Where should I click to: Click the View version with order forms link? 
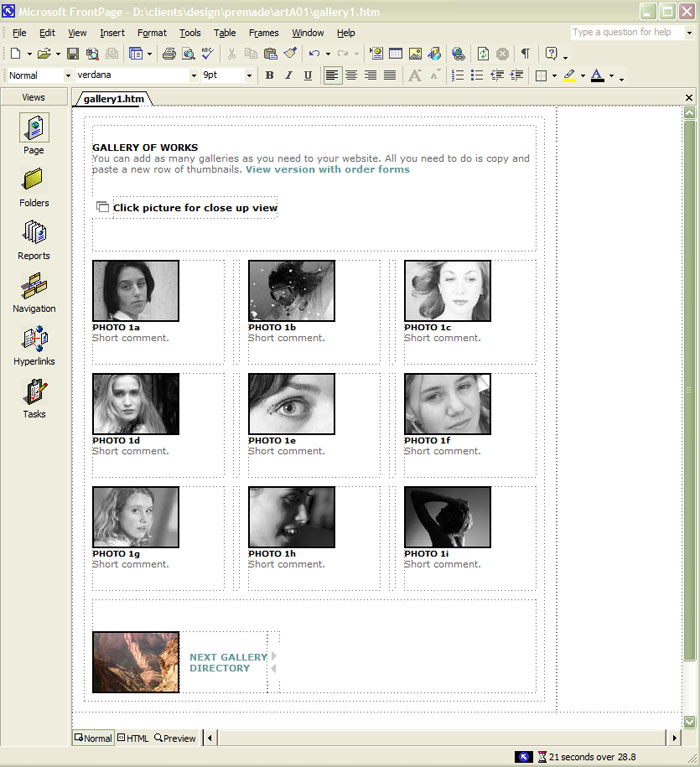(x=327, y=169)
